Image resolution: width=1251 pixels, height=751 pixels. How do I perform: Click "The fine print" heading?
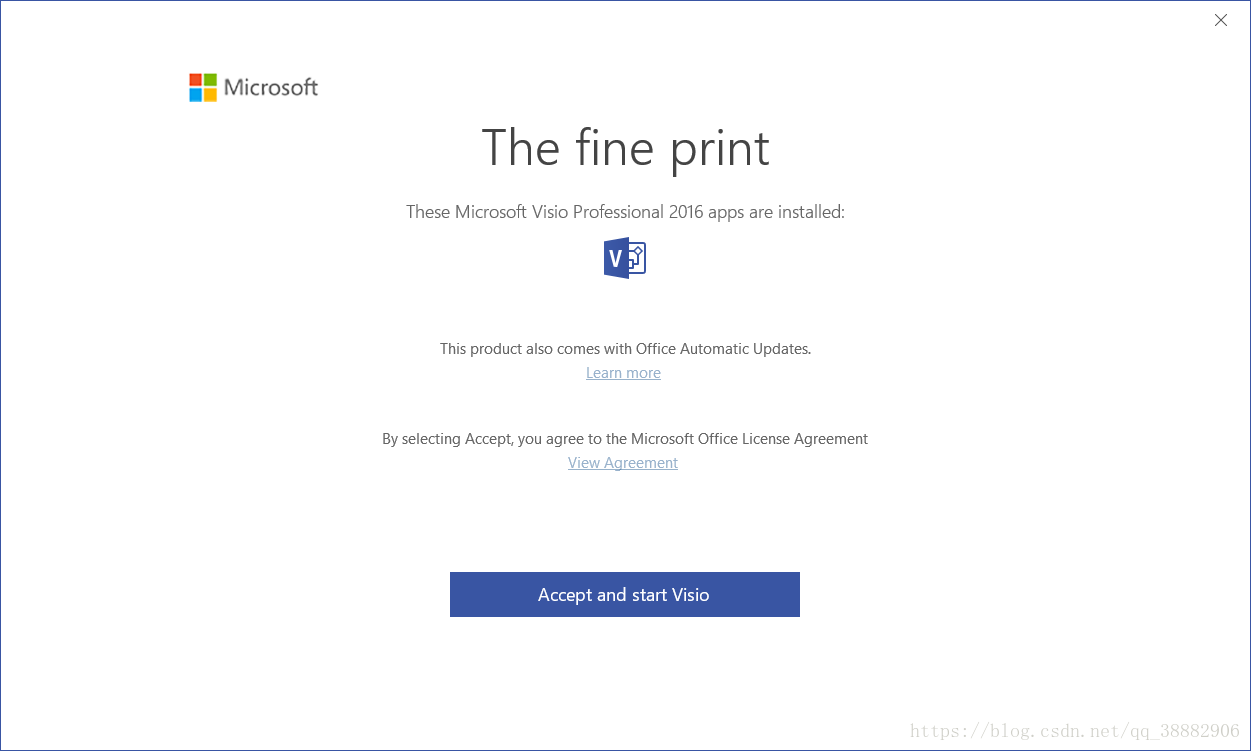(x=625, y=148)
